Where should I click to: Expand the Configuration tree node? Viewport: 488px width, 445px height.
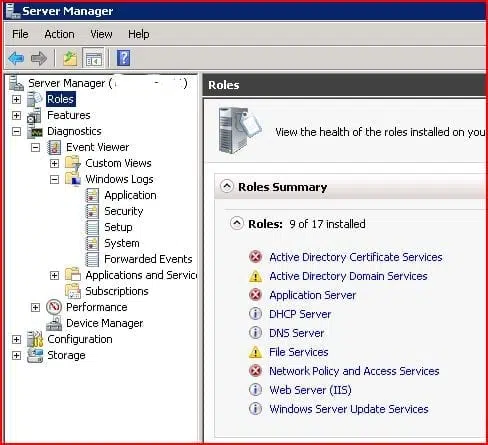coord(16,339)
